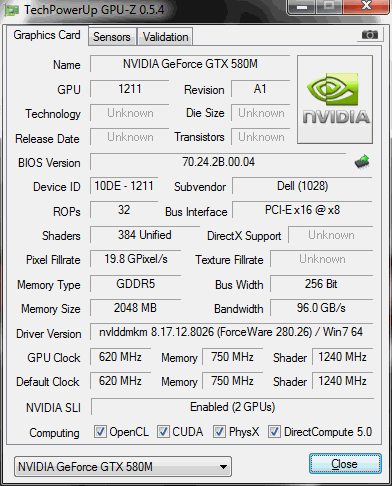
Task: Switch to the Validation tab
Action: click(165, 37)
